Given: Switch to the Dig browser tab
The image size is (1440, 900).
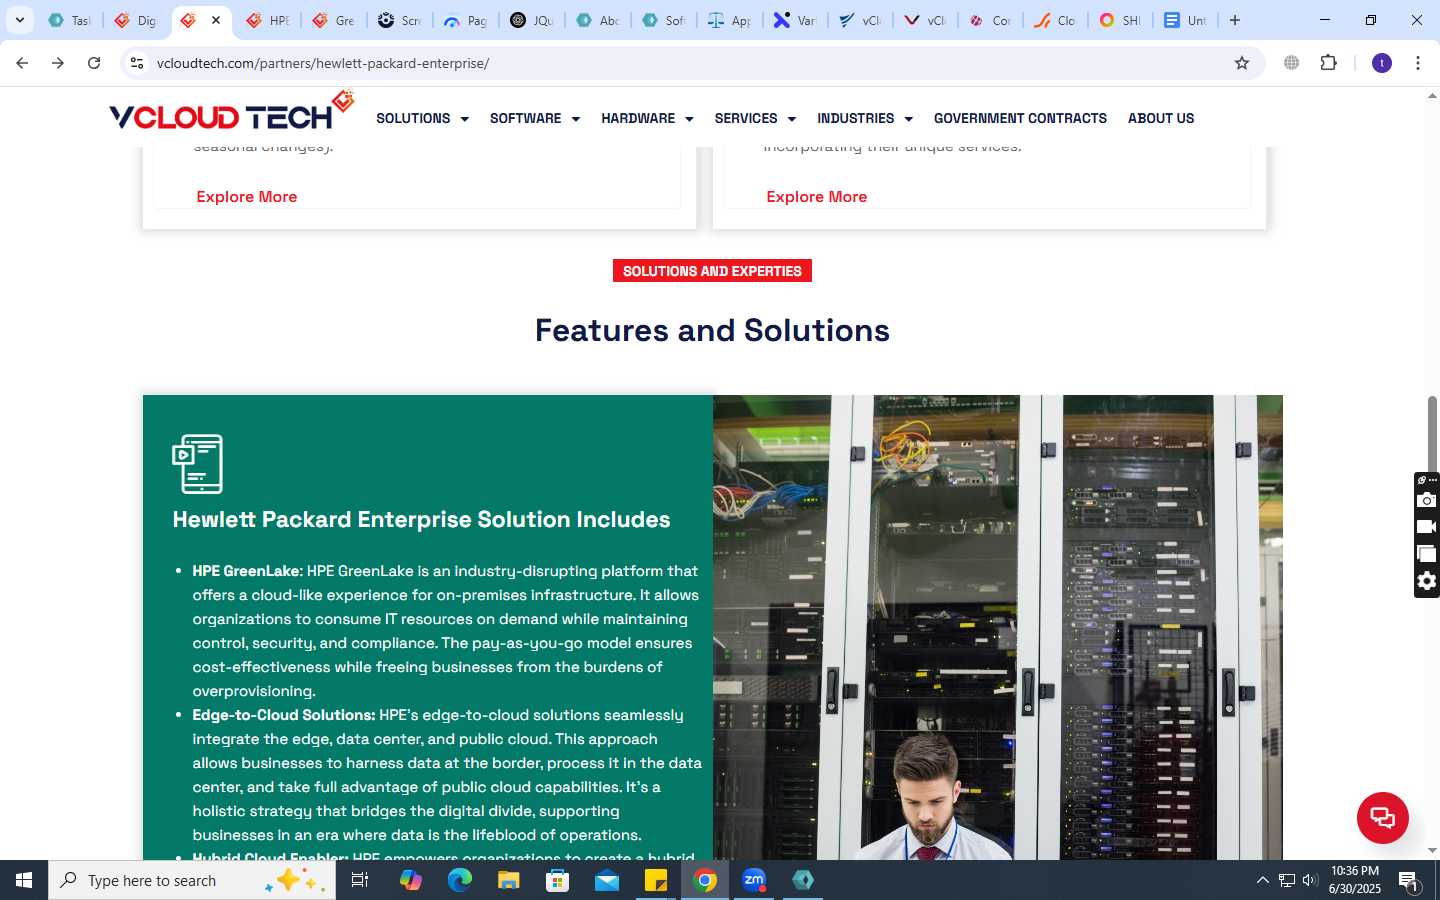Looking at the screenshot, I should coord(136,20).
